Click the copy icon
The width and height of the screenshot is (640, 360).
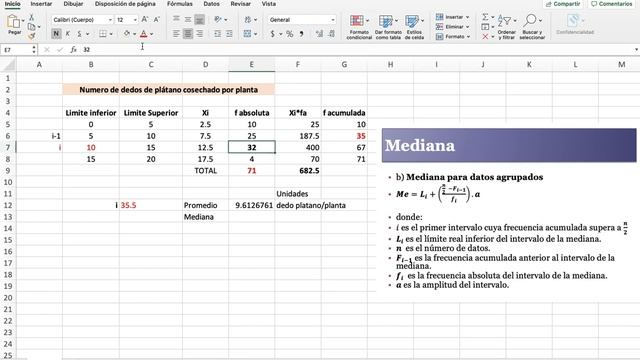tap(31, 27)
